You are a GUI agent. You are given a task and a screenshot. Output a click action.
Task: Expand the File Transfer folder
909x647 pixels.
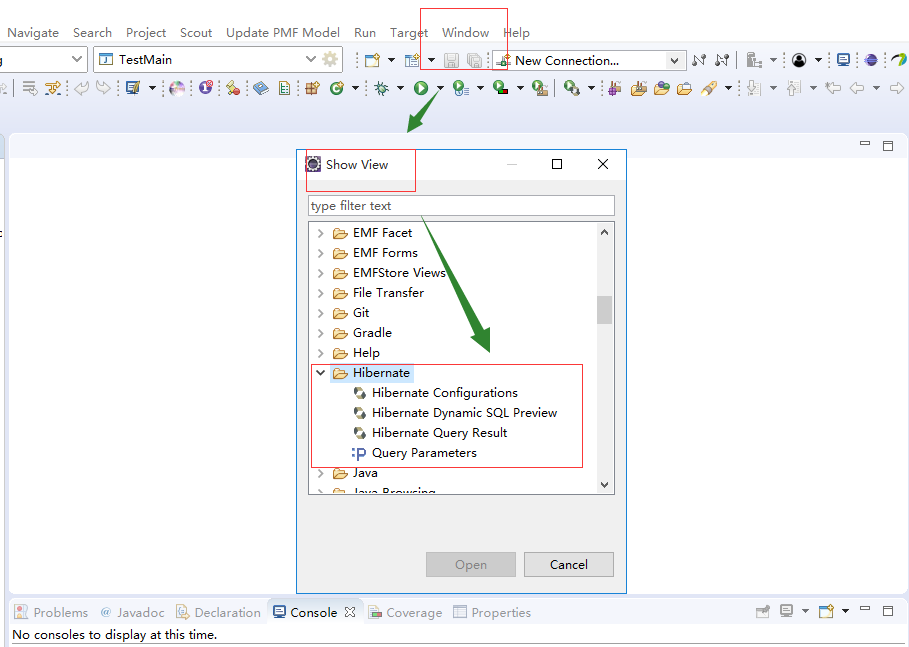pos(321,293)
